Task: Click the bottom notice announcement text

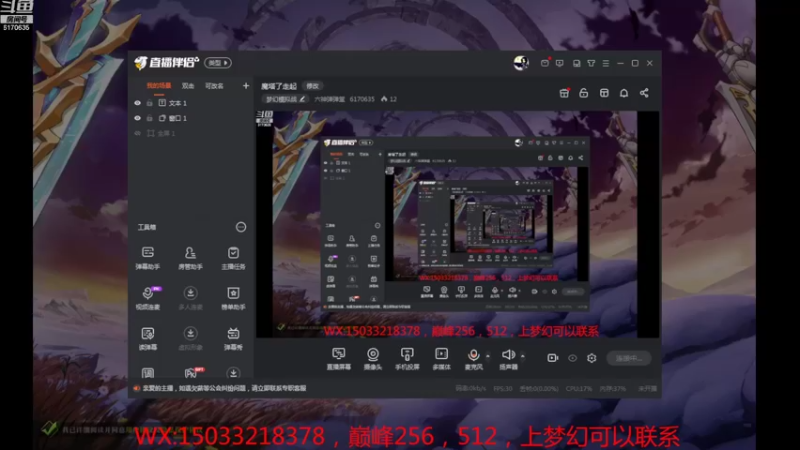Action: click(x=224, y=388)
